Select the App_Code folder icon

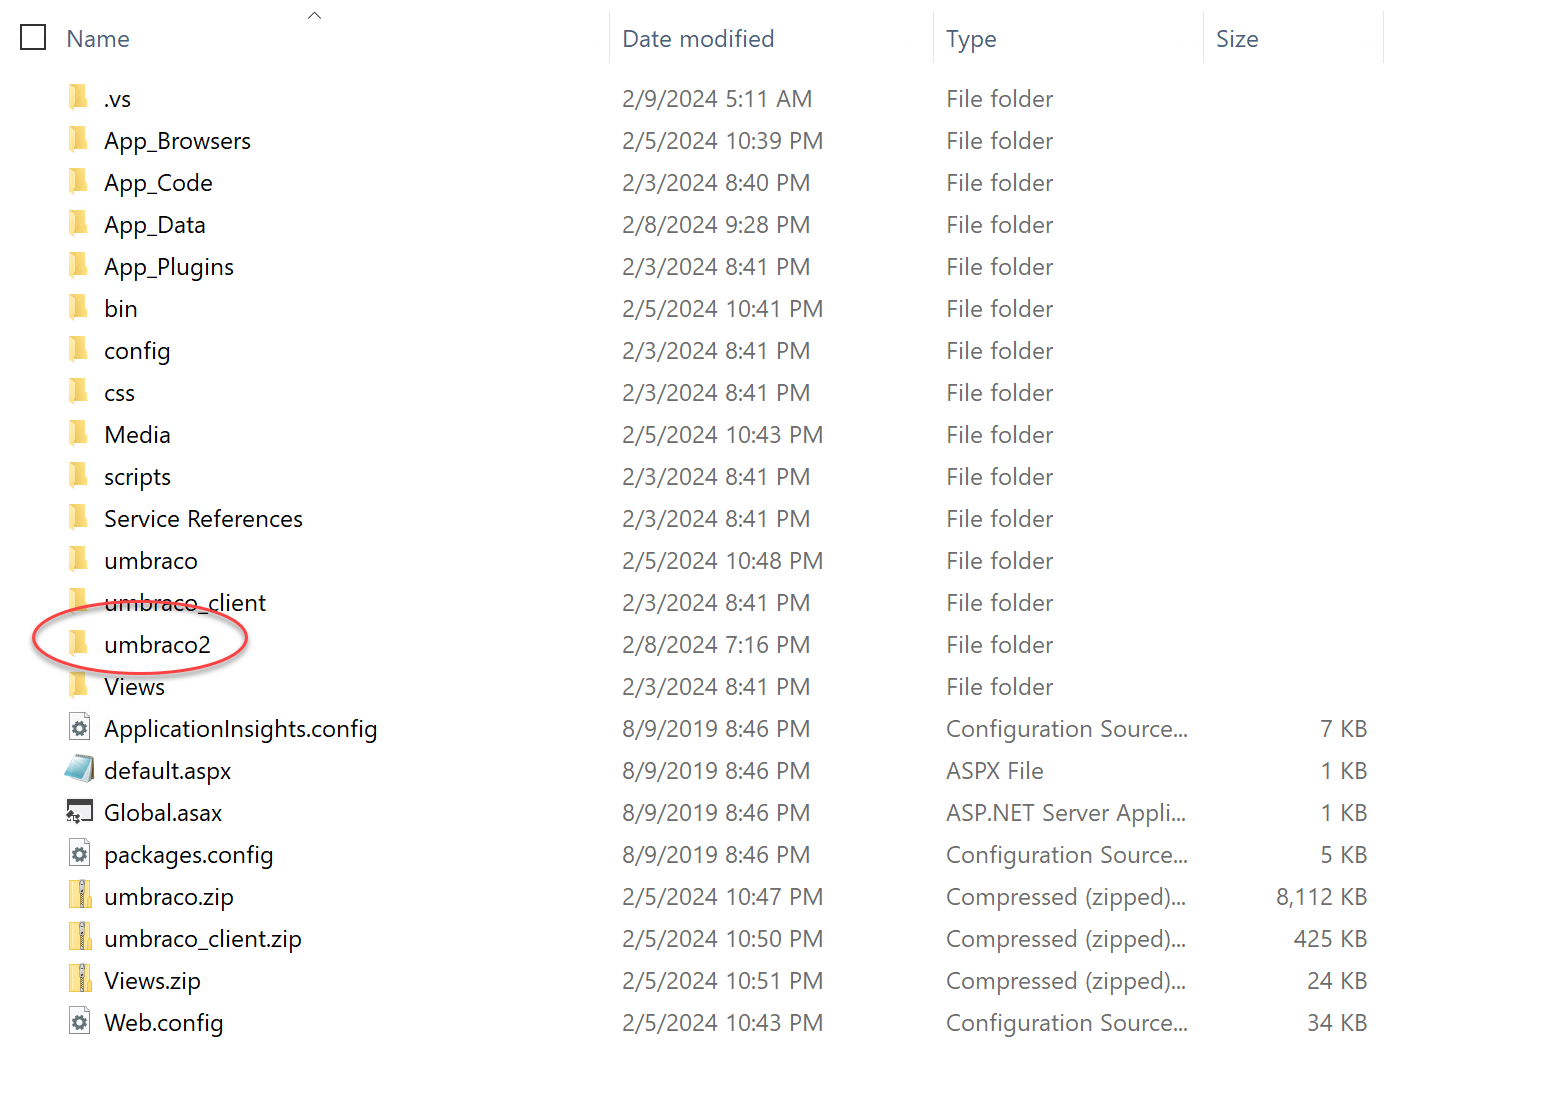[79, 181]
